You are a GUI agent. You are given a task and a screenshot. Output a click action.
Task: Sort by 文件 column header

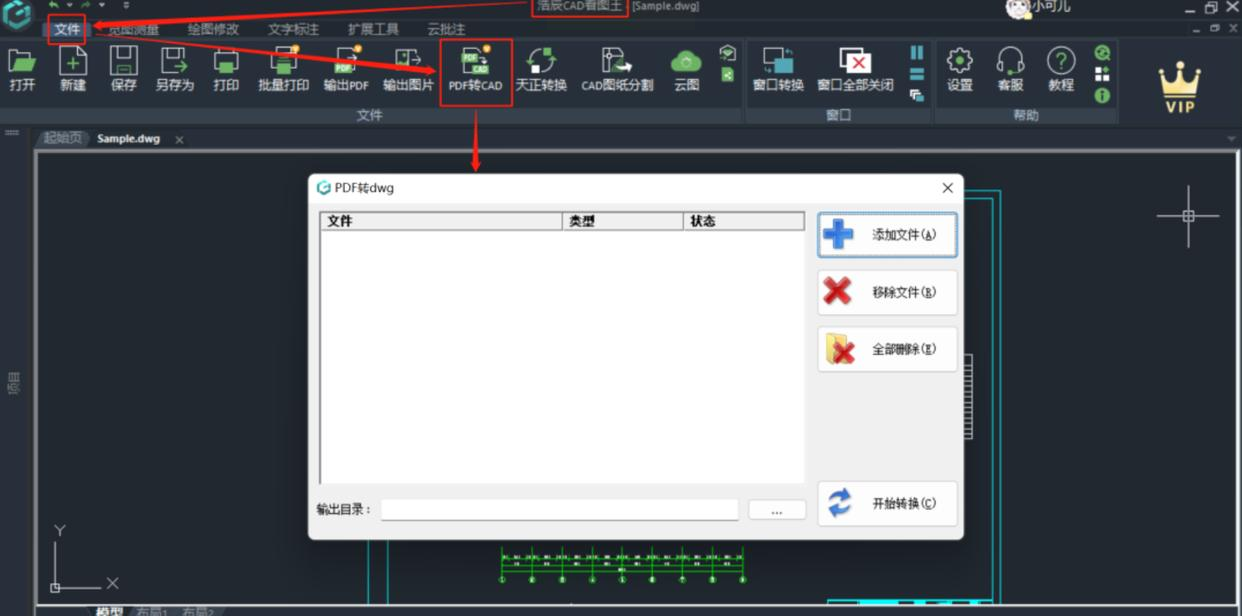441,221
